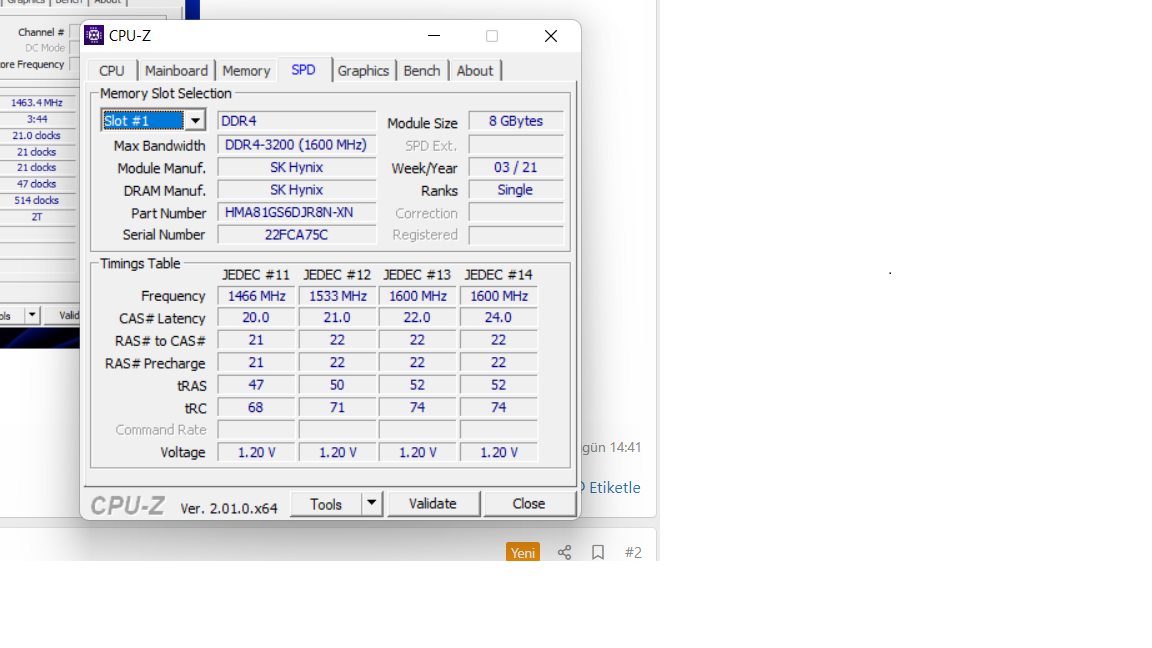Select the SPD tab

coord(303,70)
